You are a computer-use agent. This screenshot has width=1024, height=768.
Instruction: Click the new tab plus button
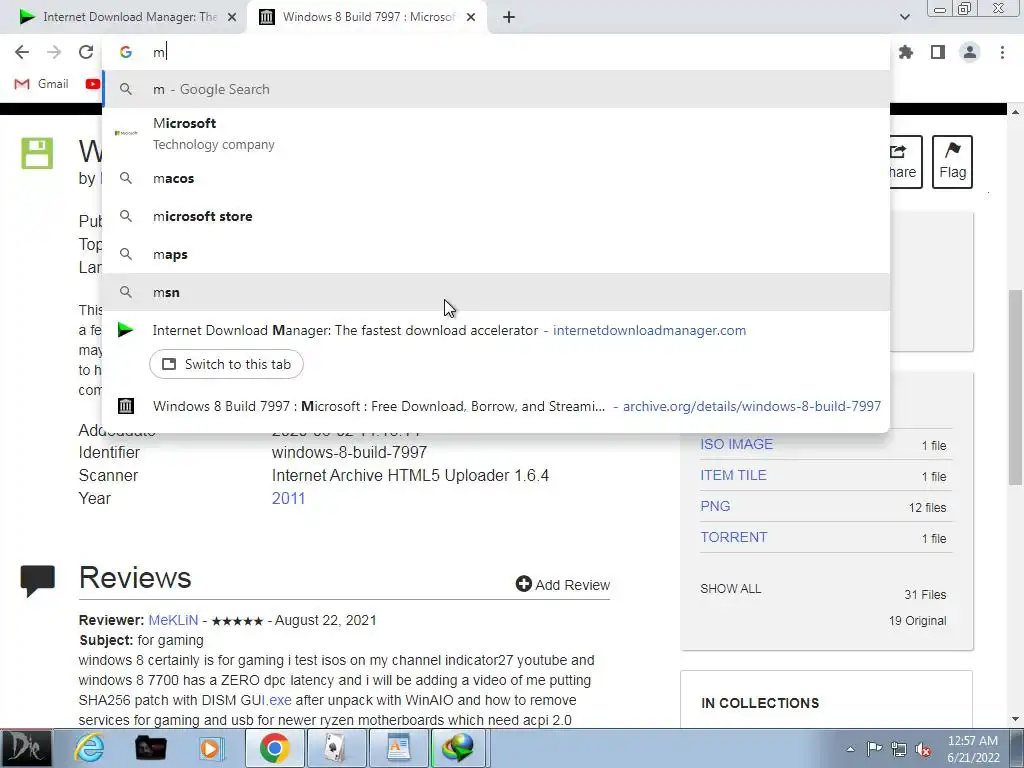point(509,17)
